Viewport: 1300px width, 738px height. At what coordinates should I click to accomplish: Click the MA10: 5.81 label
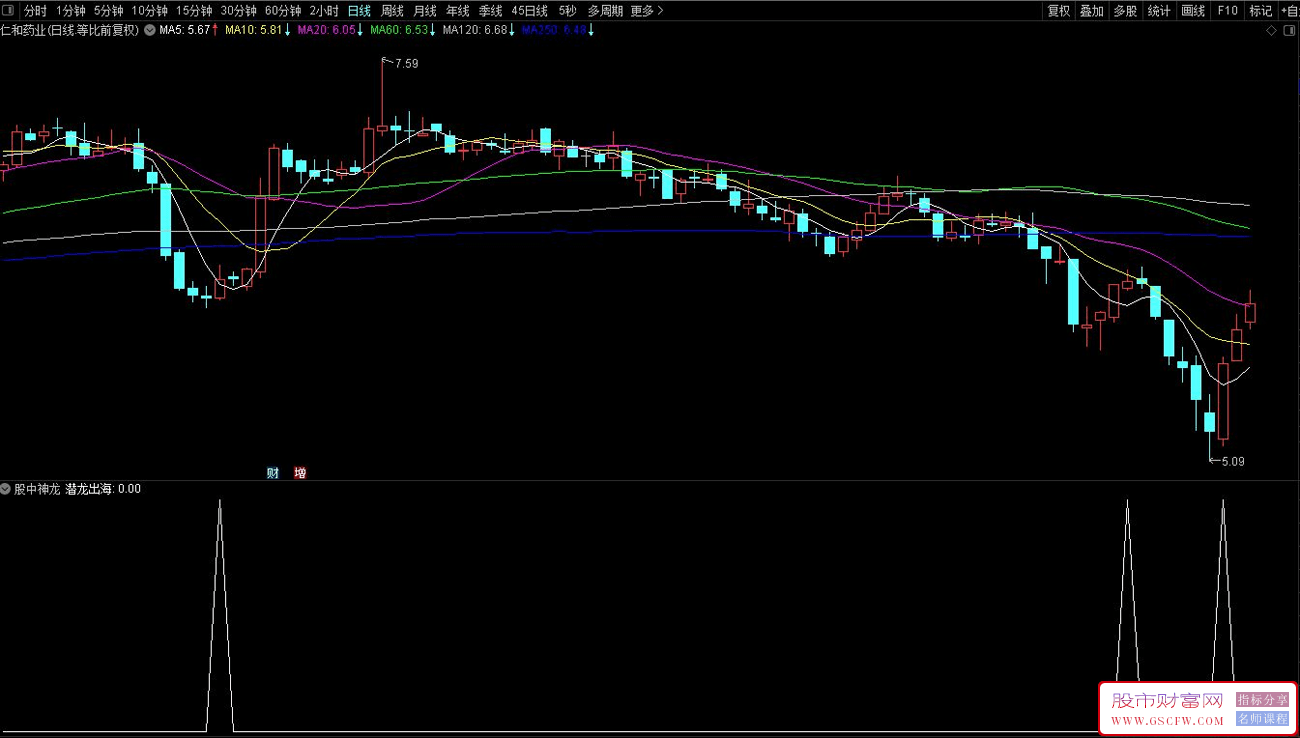pyautogui.click(x=253, y=31)
